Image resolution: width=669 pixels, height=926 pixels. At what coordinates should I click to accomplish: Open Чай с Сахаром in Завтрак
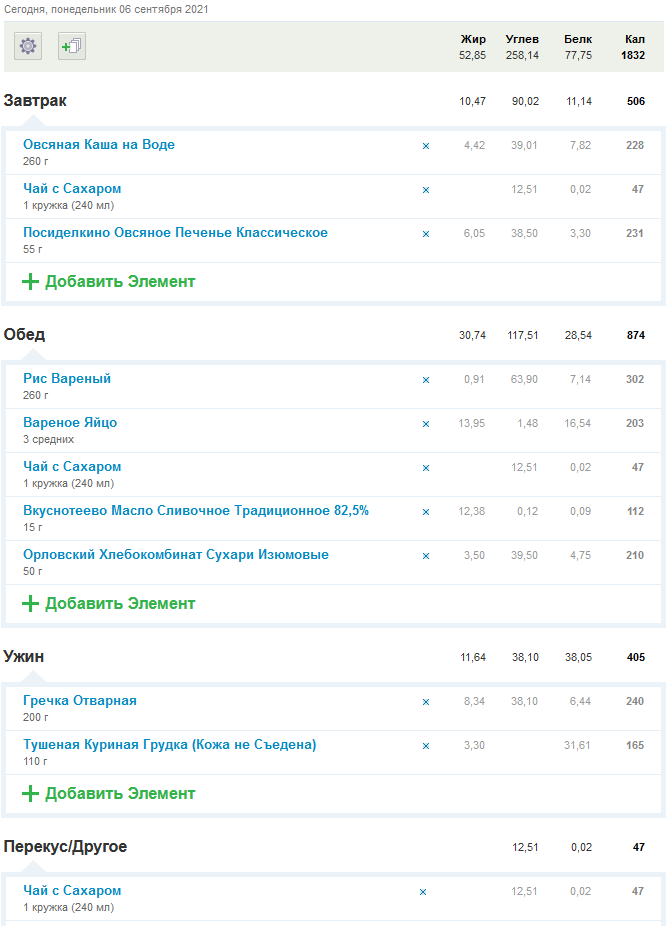[72, 189]
